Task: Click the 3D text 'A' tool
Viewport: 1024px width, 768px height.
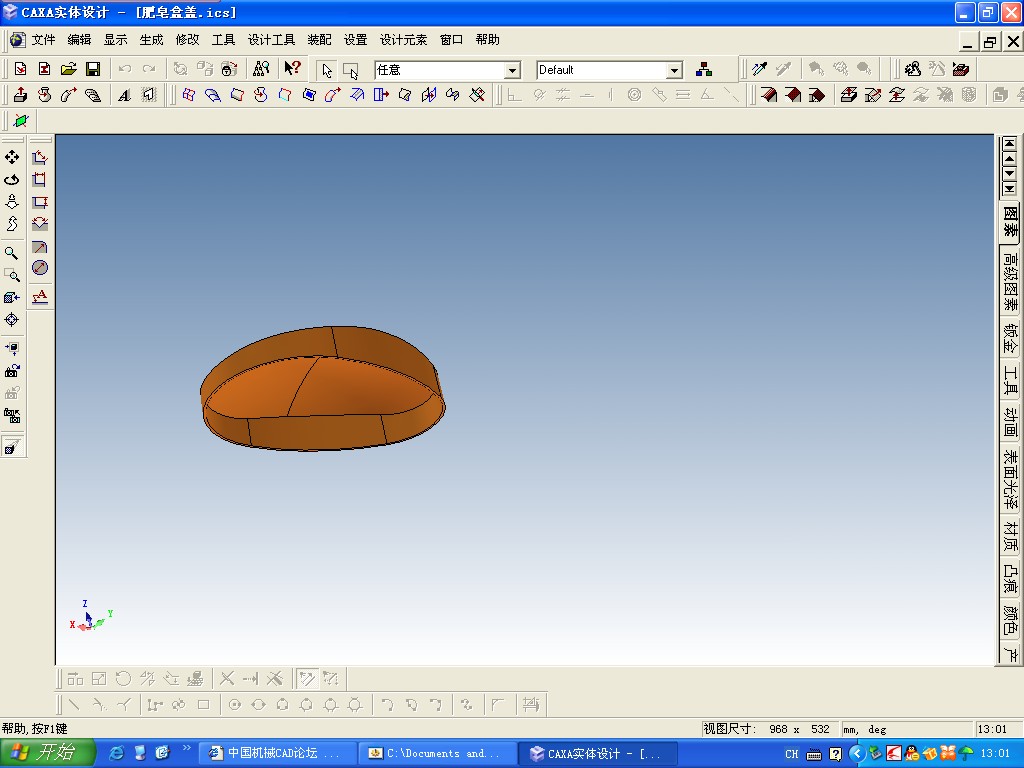Action: [x=124, y=95]
